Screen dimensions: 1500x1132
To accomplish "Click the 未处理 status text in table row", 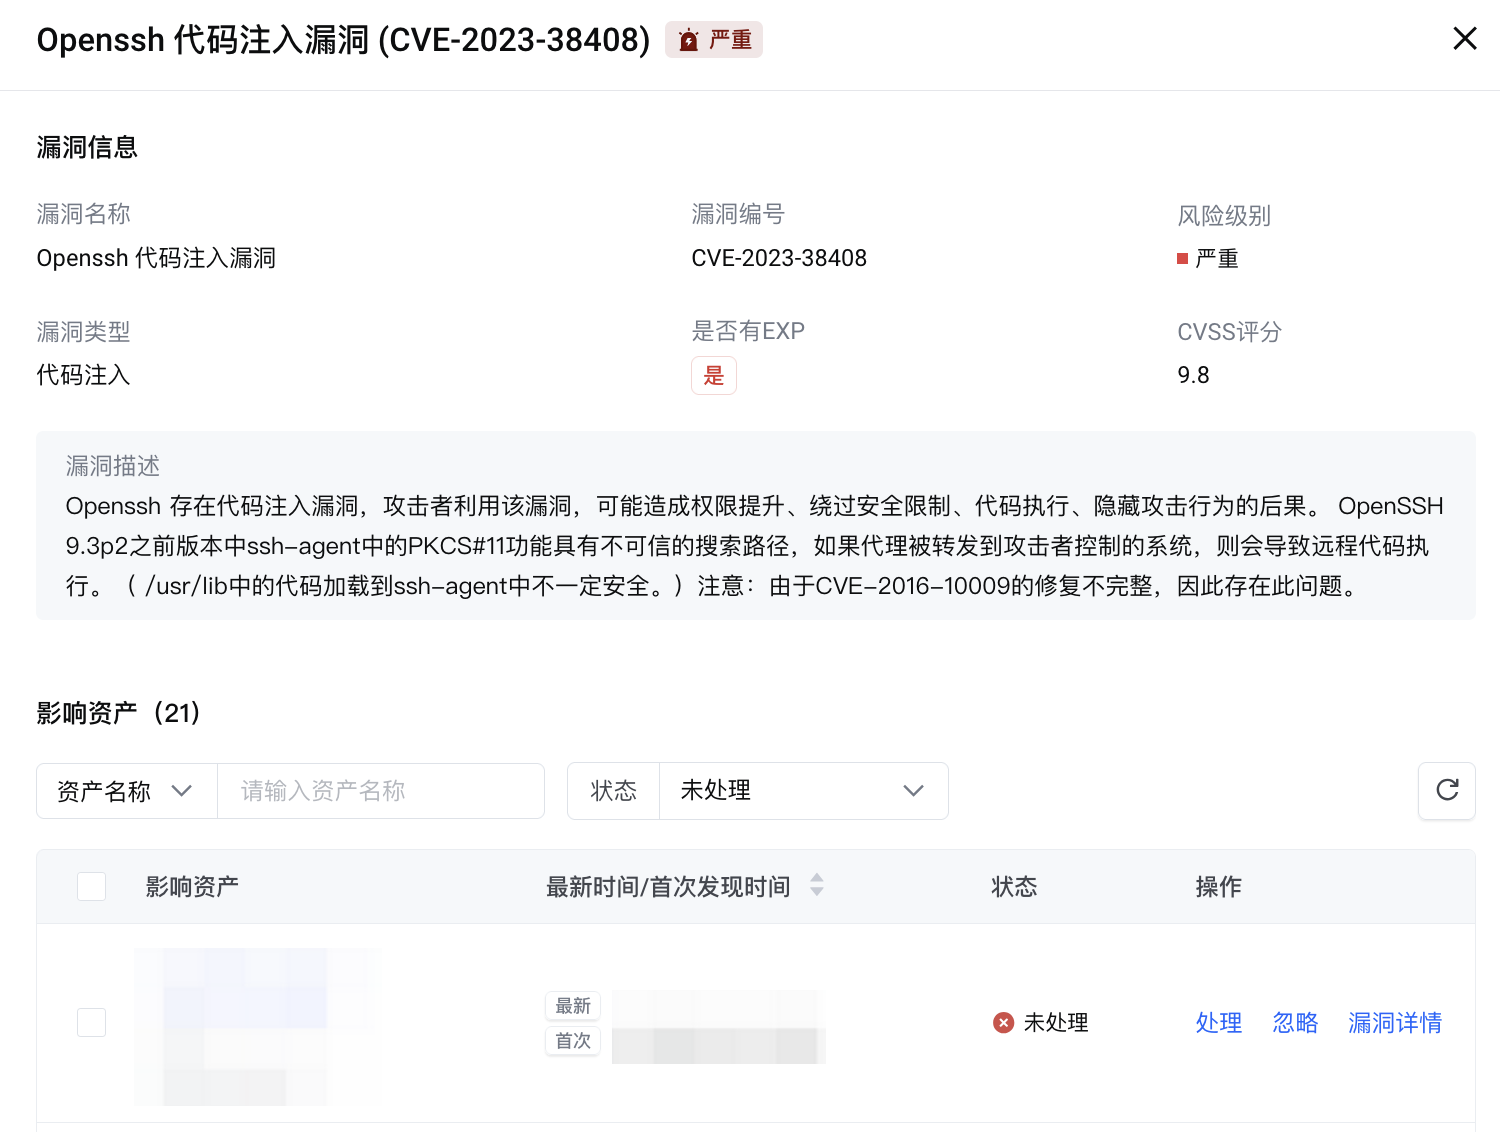I will click(1056, 1022).
